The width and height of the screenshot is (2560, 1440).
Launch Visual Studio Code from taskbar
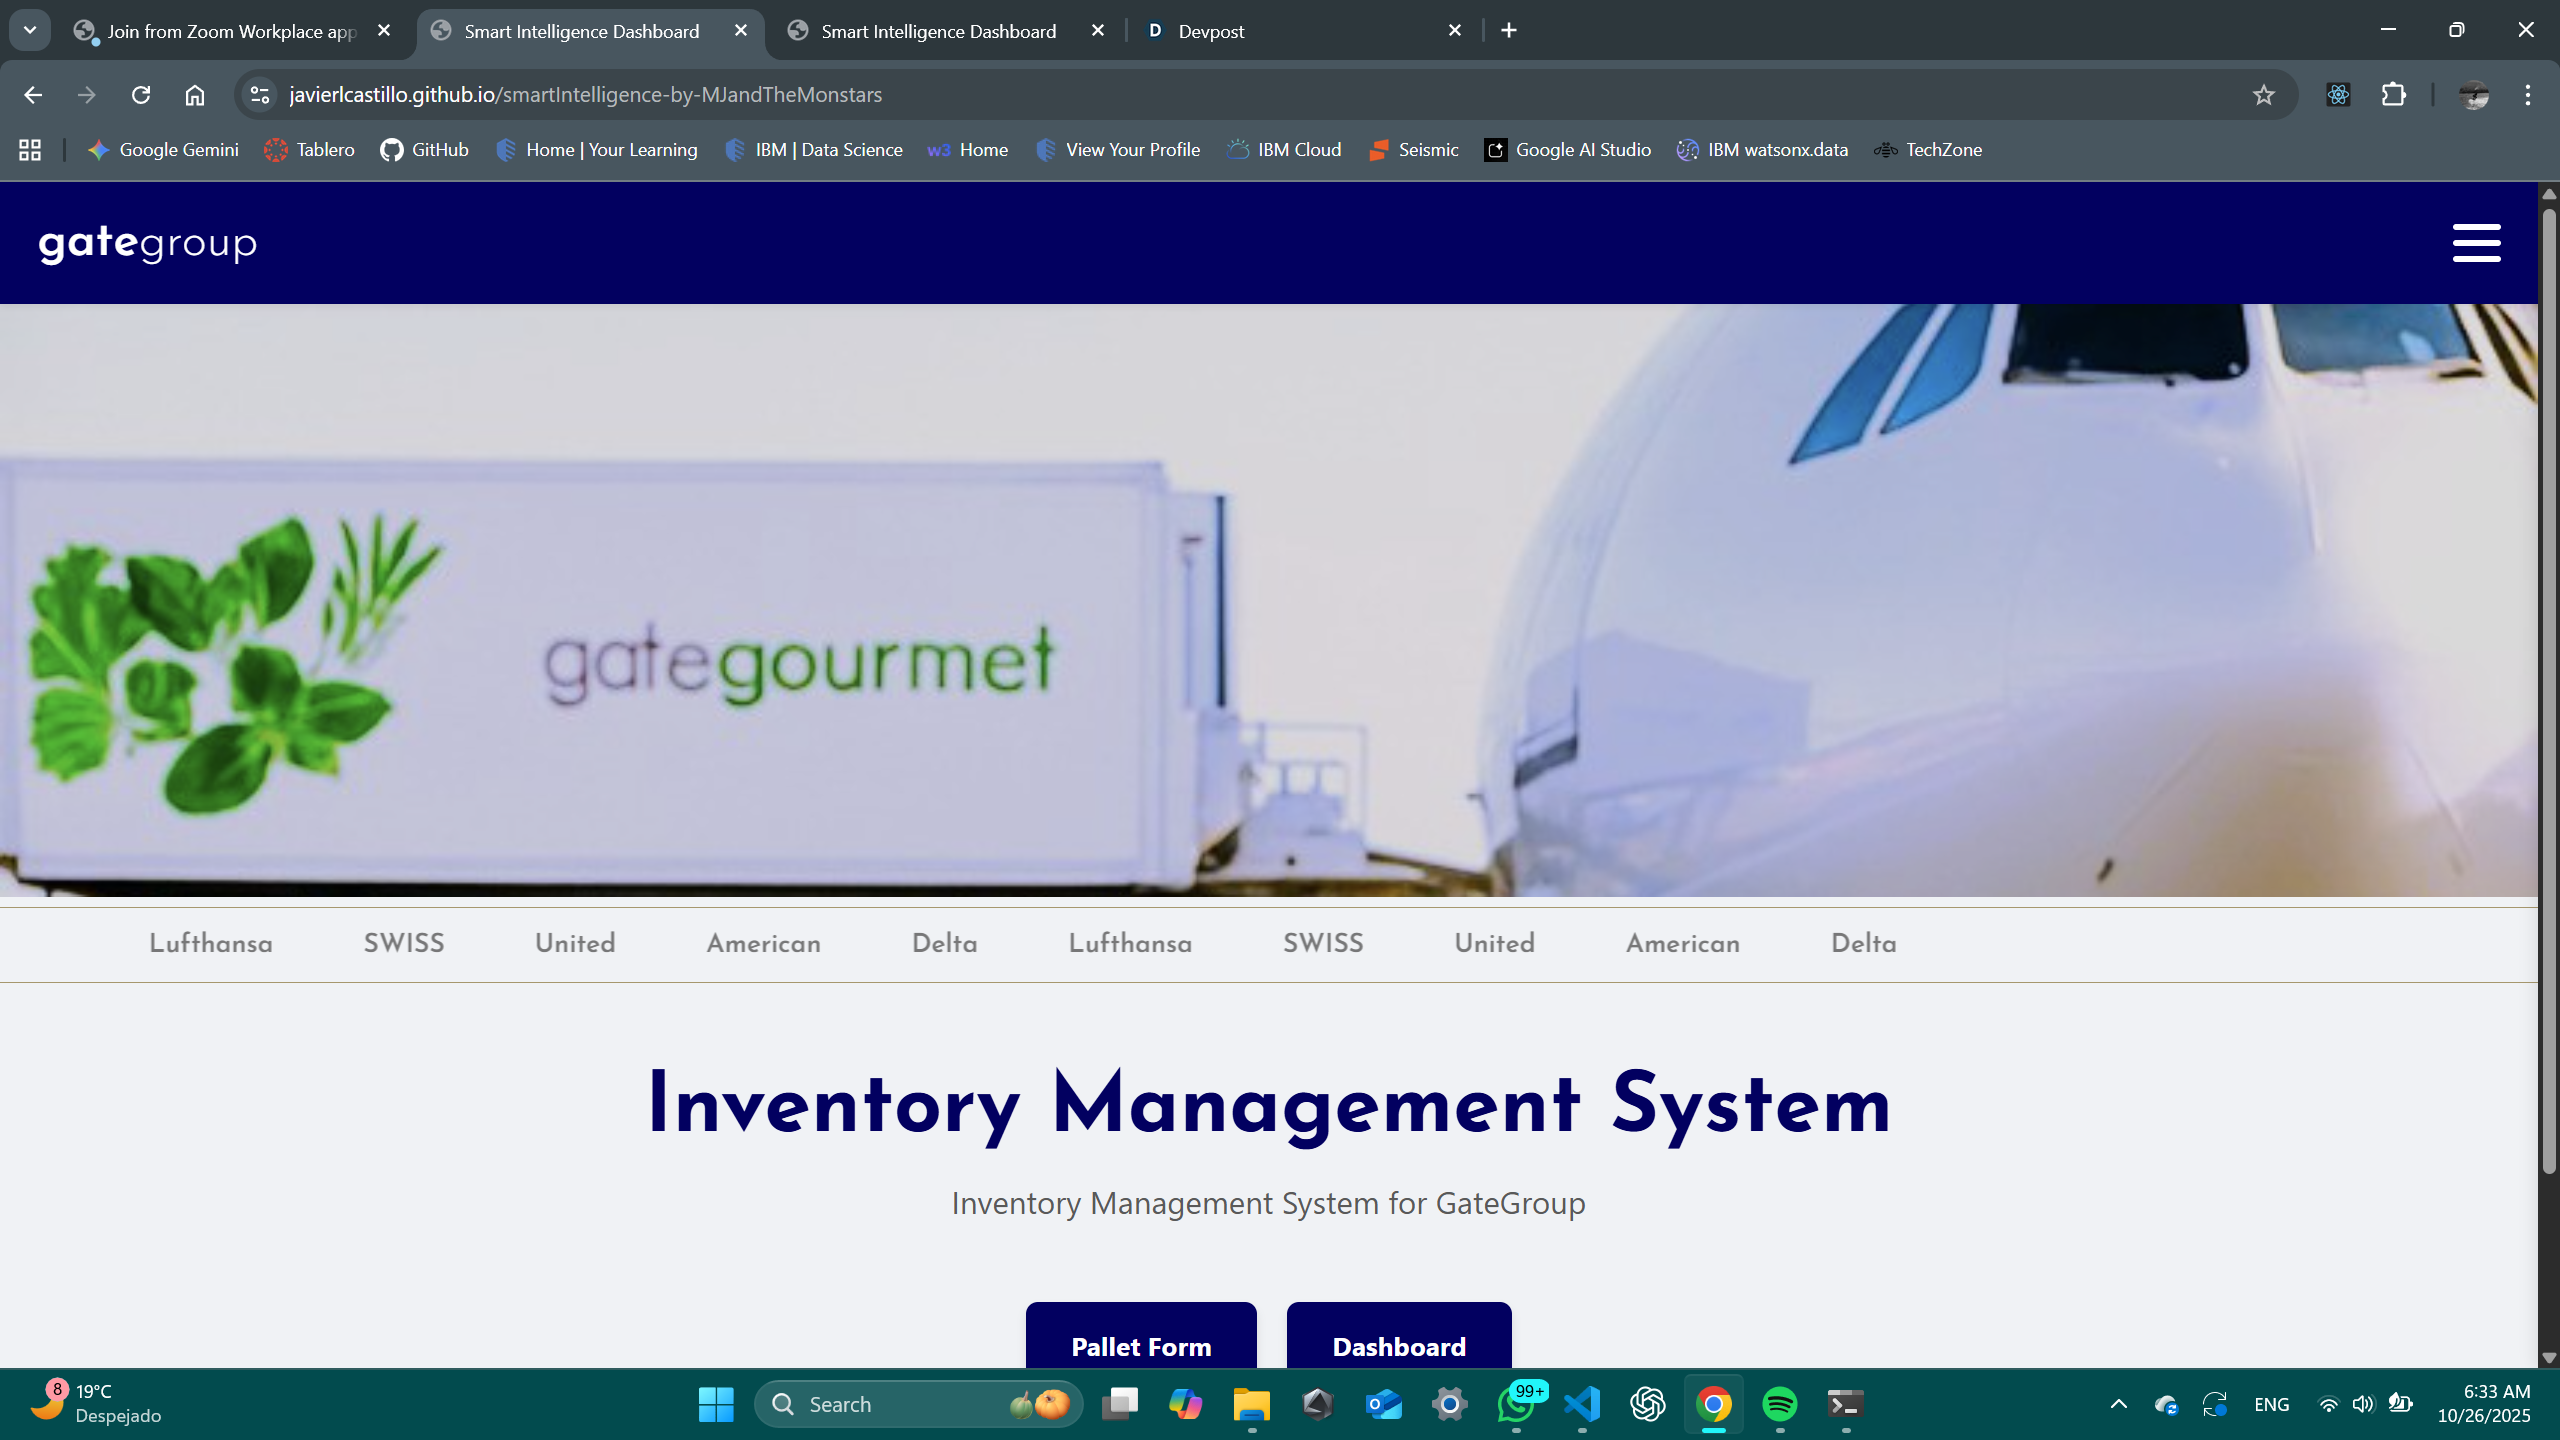[1582, 1404]
